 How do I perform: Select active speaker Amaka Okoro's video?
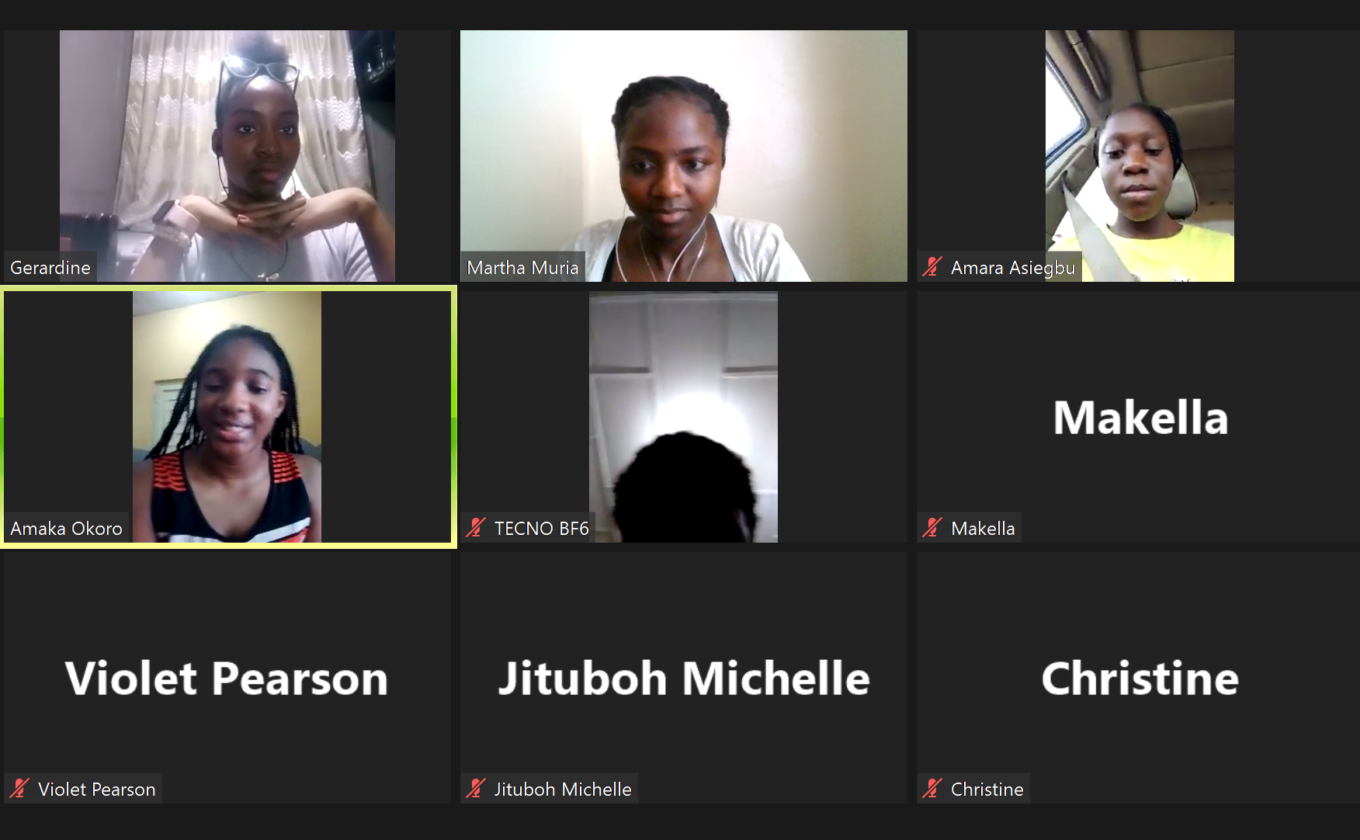tap(227, 417)
